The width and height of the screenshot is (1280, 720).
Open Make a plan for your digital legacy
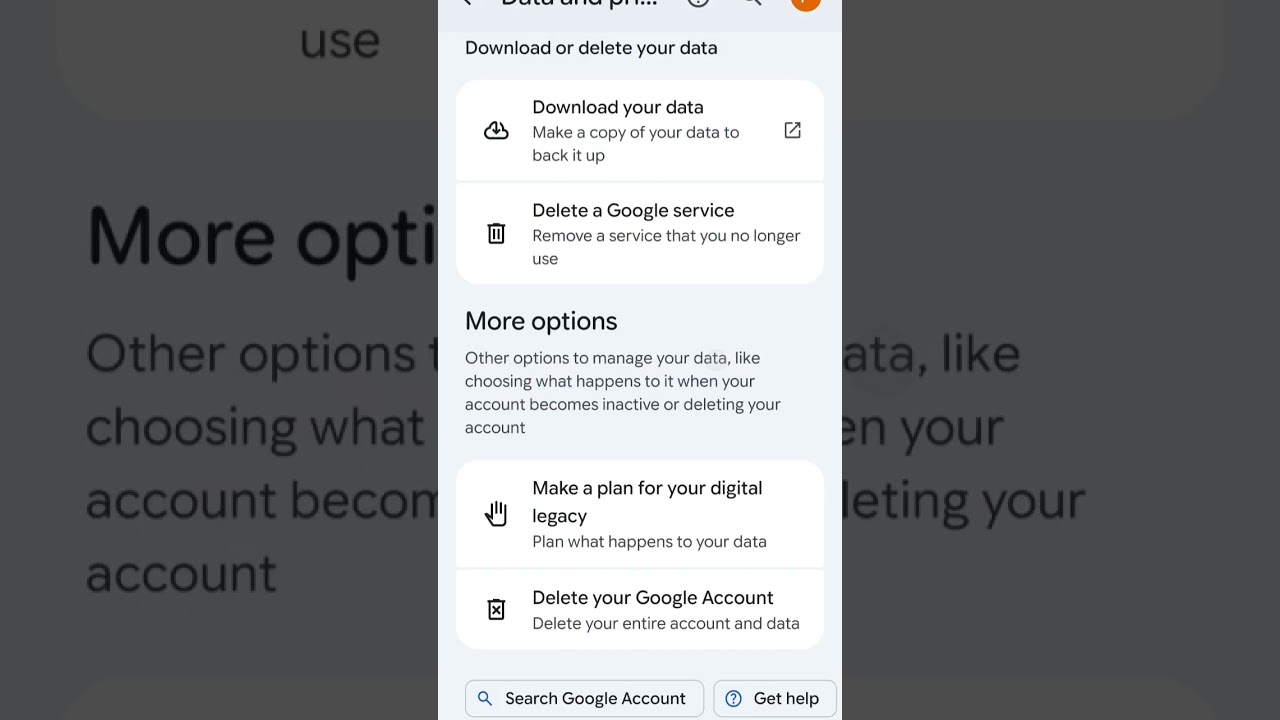pos(647,501)
